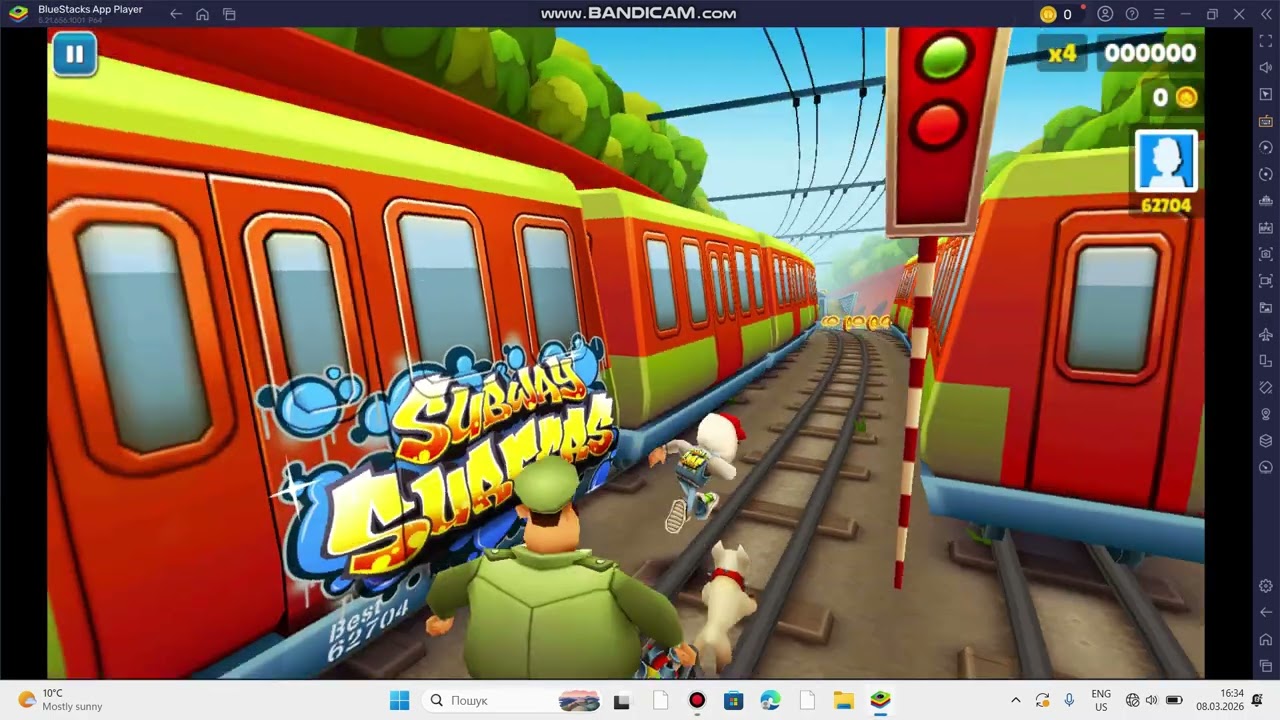Open the BlueStacks hamburger menu

[1159, 14]
